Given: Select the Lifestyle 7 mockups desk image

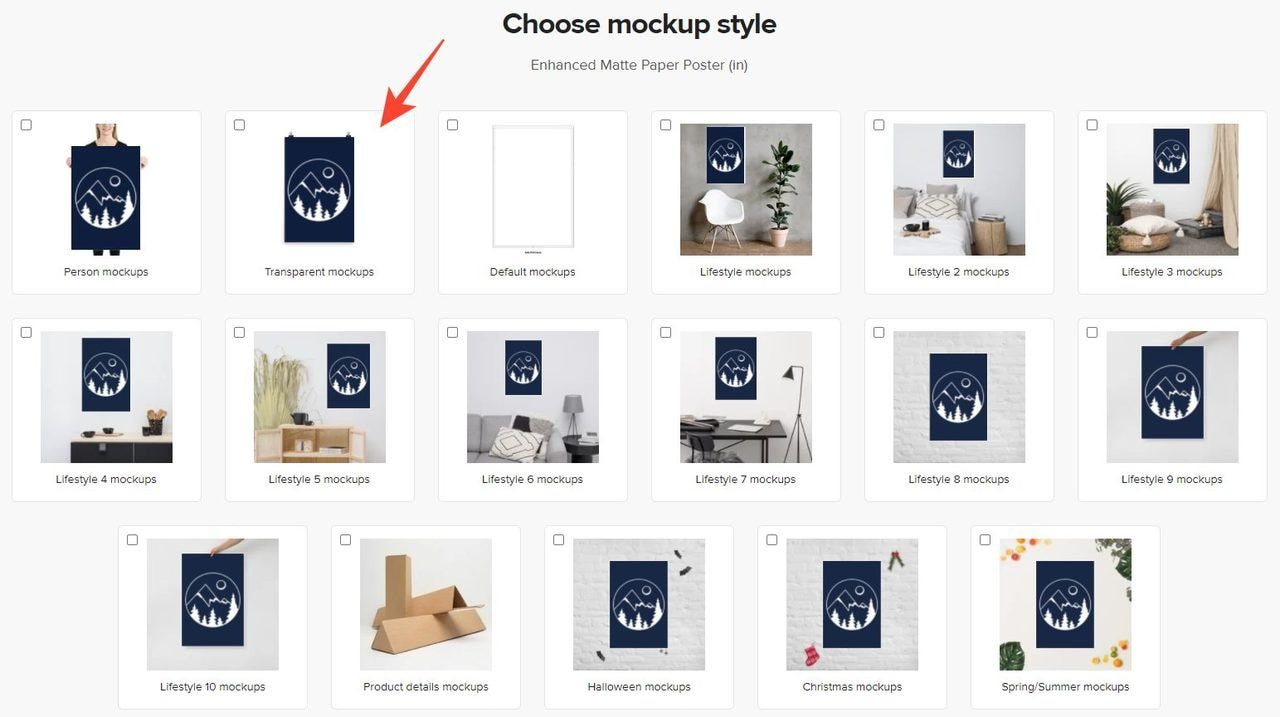Looking at the screenshot, I should [746, 397].
